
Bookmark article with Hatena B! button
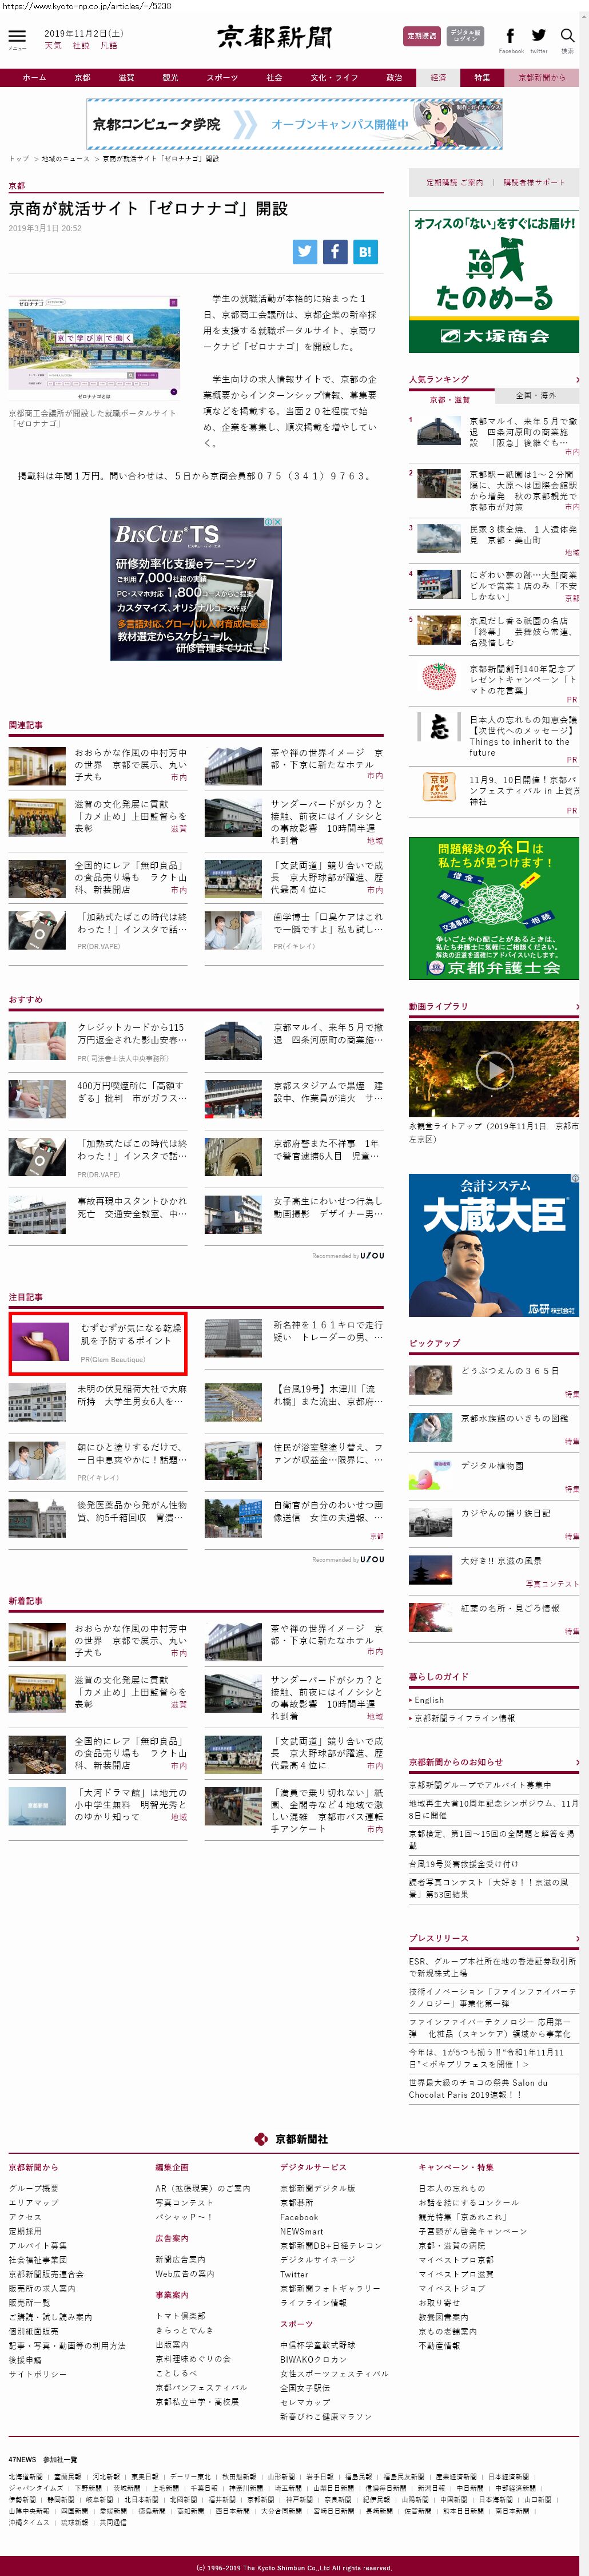(365, 252)
